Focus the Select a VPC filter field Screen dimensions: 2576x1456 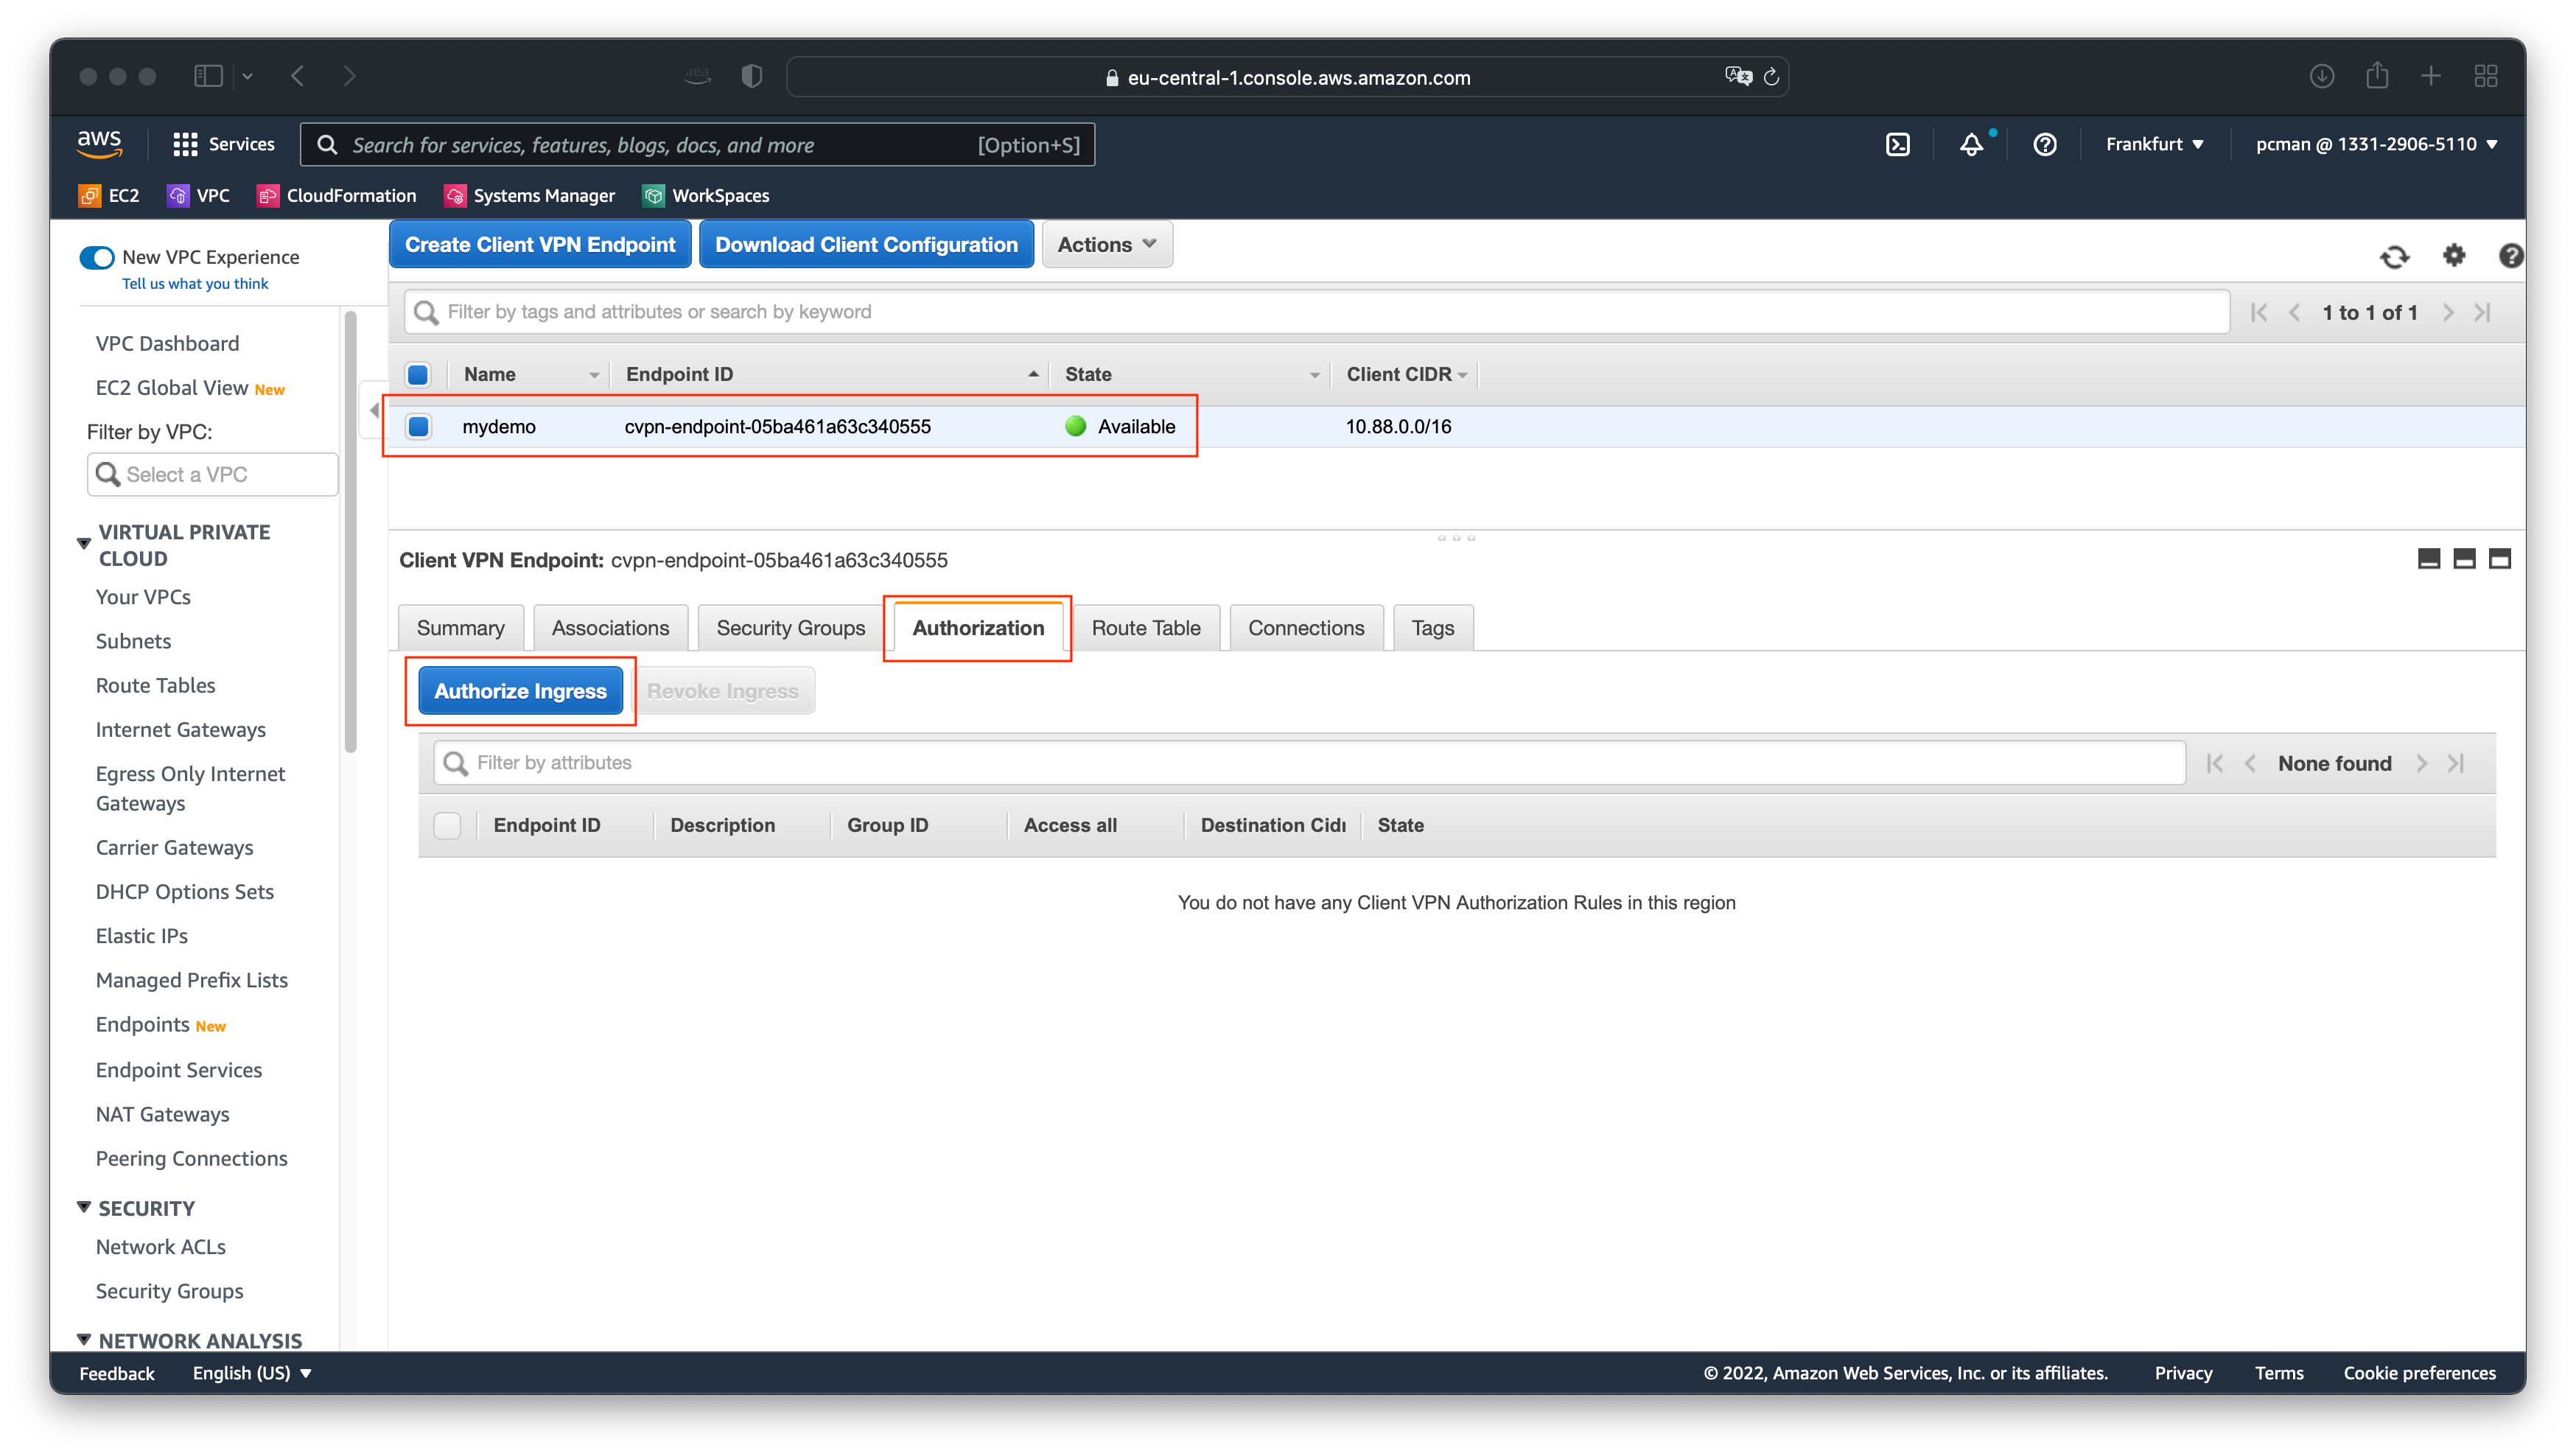pyautogui.click(x=213, y=475)
